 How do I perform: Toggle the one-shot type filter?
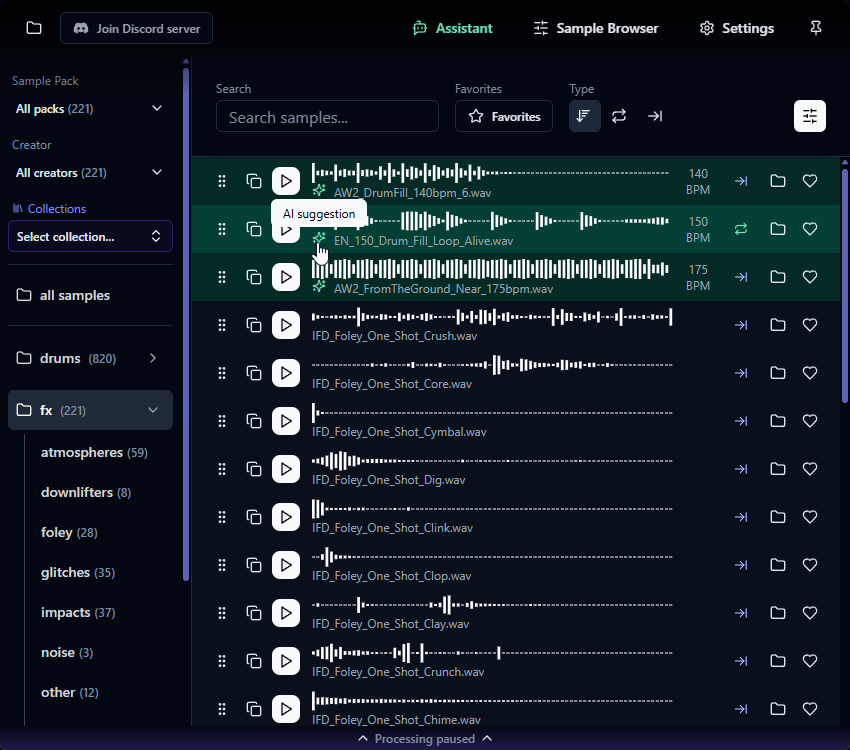pos(655,116)
